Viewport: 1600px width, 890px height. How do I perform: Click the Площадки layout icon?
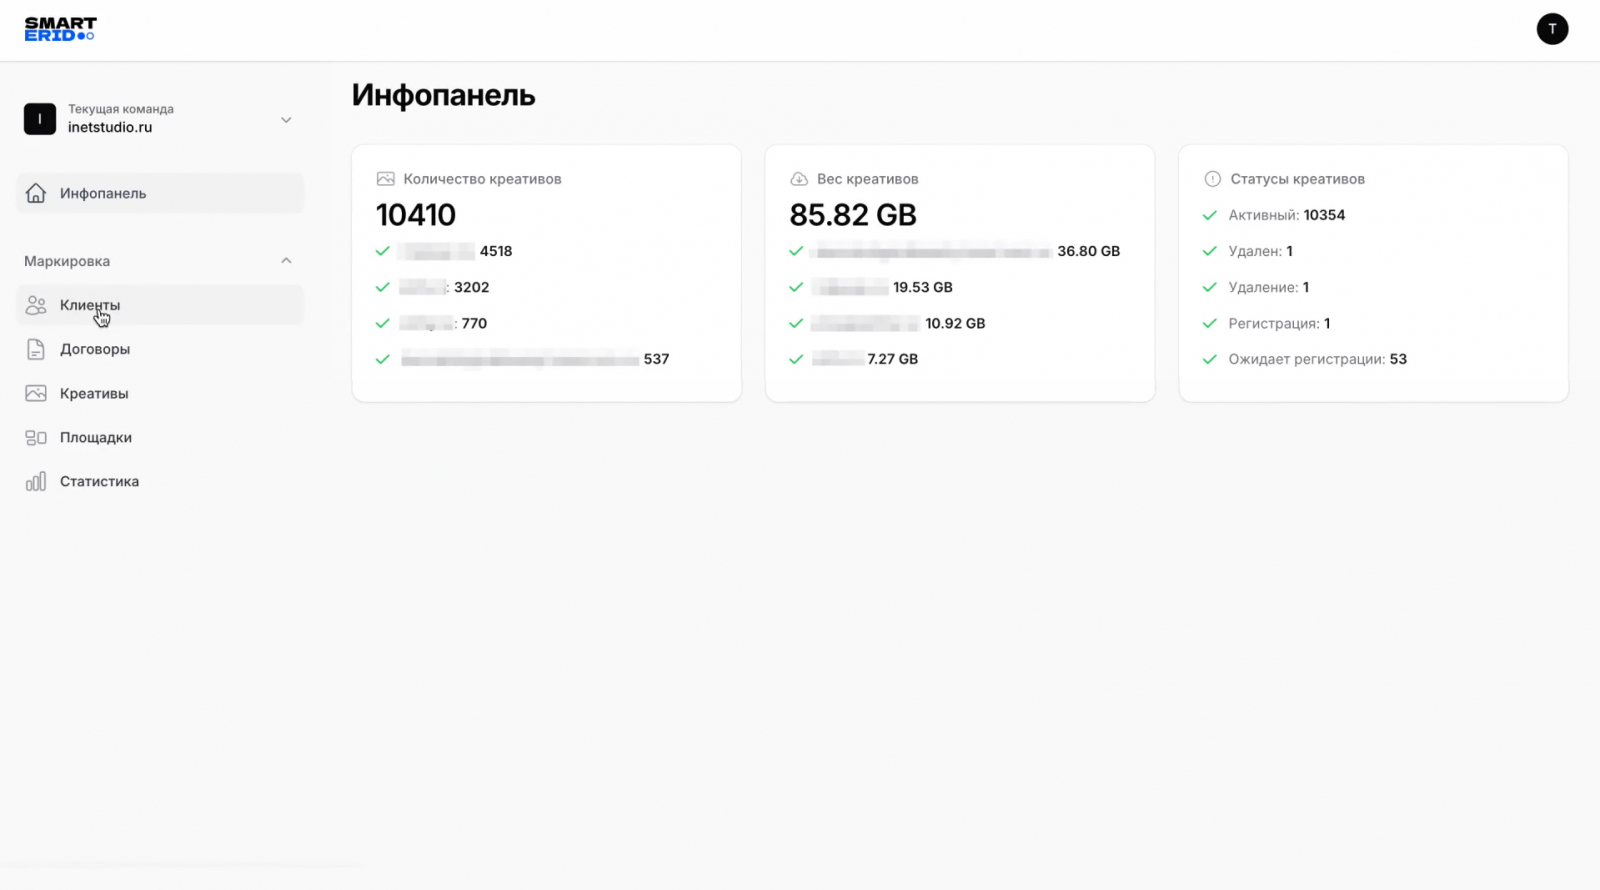coord(36,437)
